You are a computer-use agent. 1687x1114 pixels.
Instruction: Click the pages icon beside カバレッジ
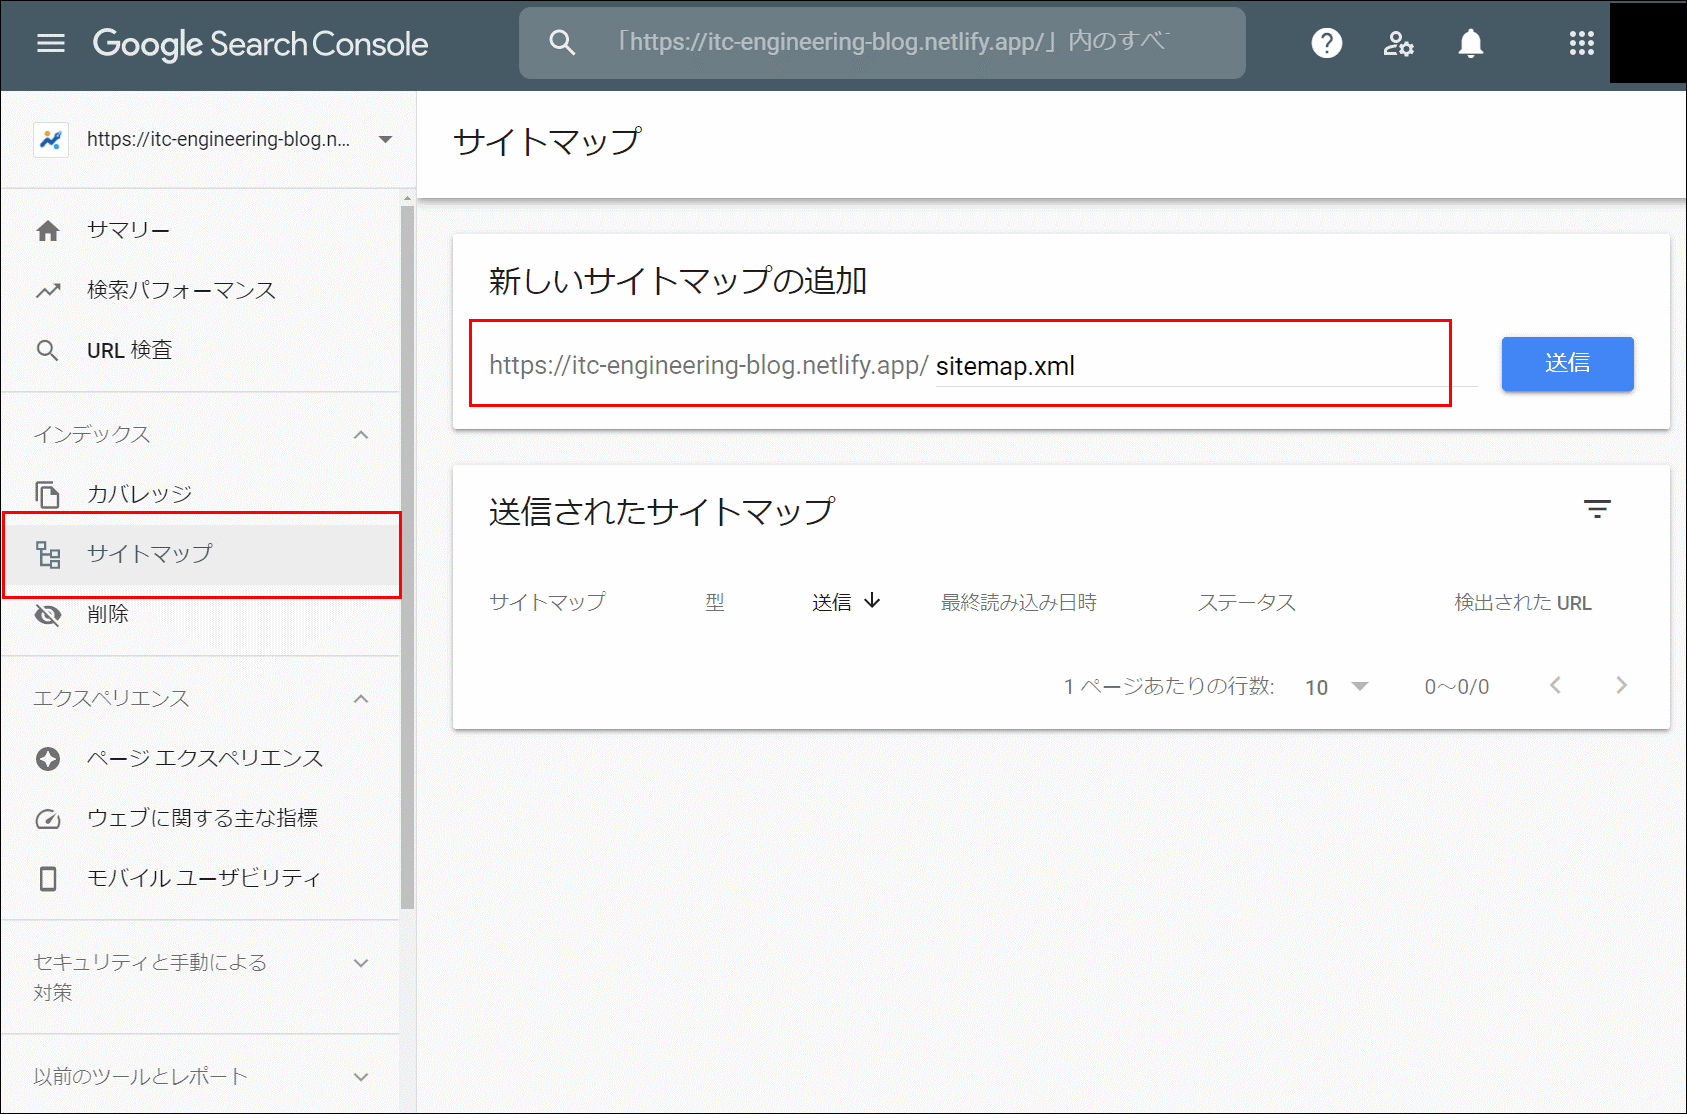pyautogui.click(x=47, y=494)
